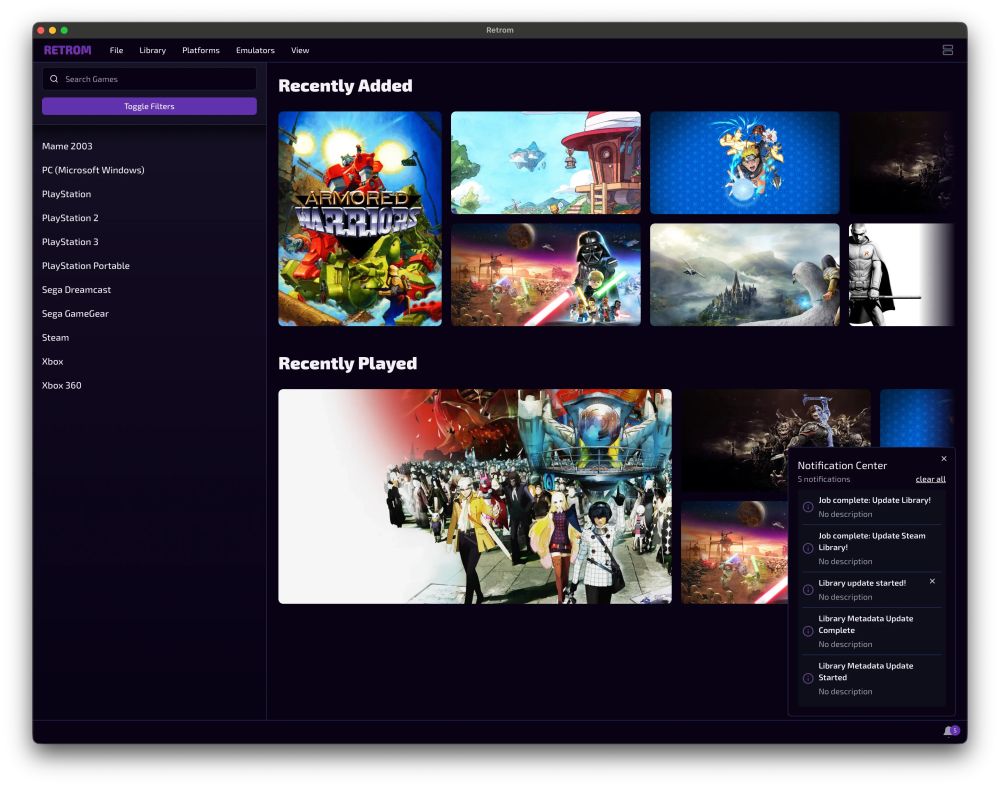1000x787 pixels.
Task: Select PlayStation 3 in sidebar
Action: pos(70,242)
